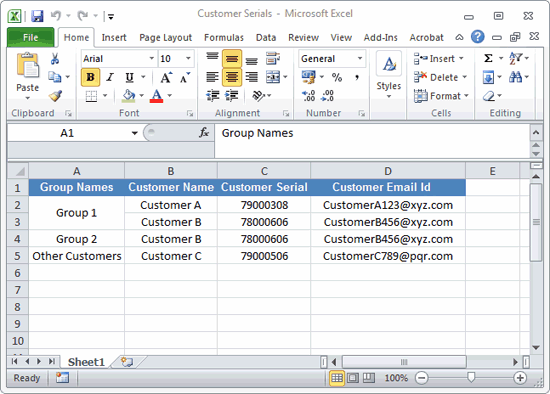This screenshot has height=394, width=550.
Task: Apply Comma Style number format
Action: (x=357, y=77)
